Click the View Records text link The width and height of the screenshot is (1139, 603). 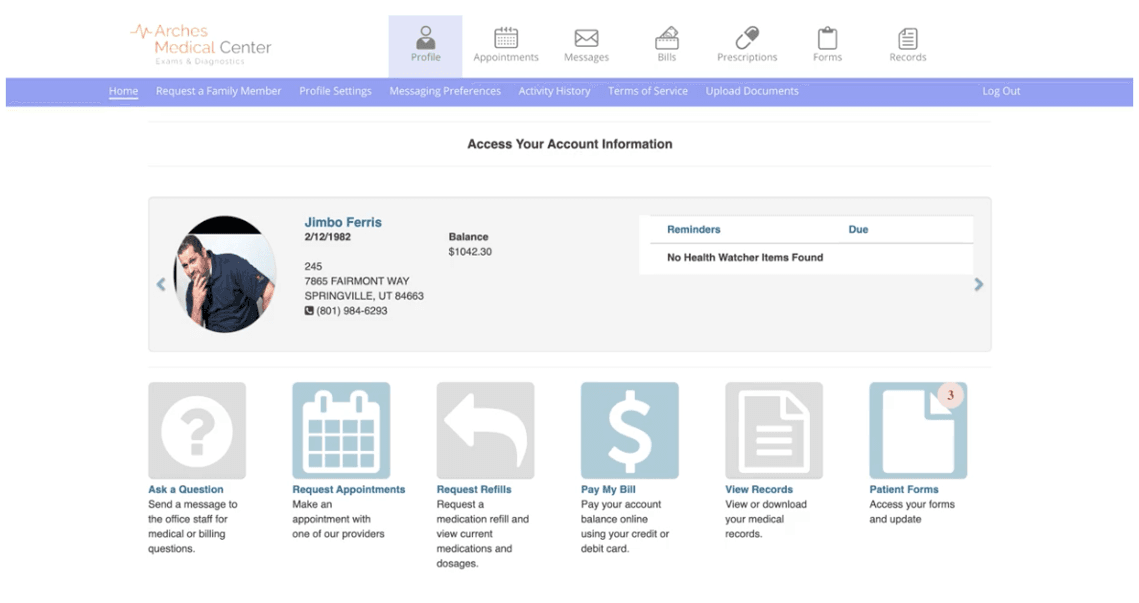pos(759,490)
